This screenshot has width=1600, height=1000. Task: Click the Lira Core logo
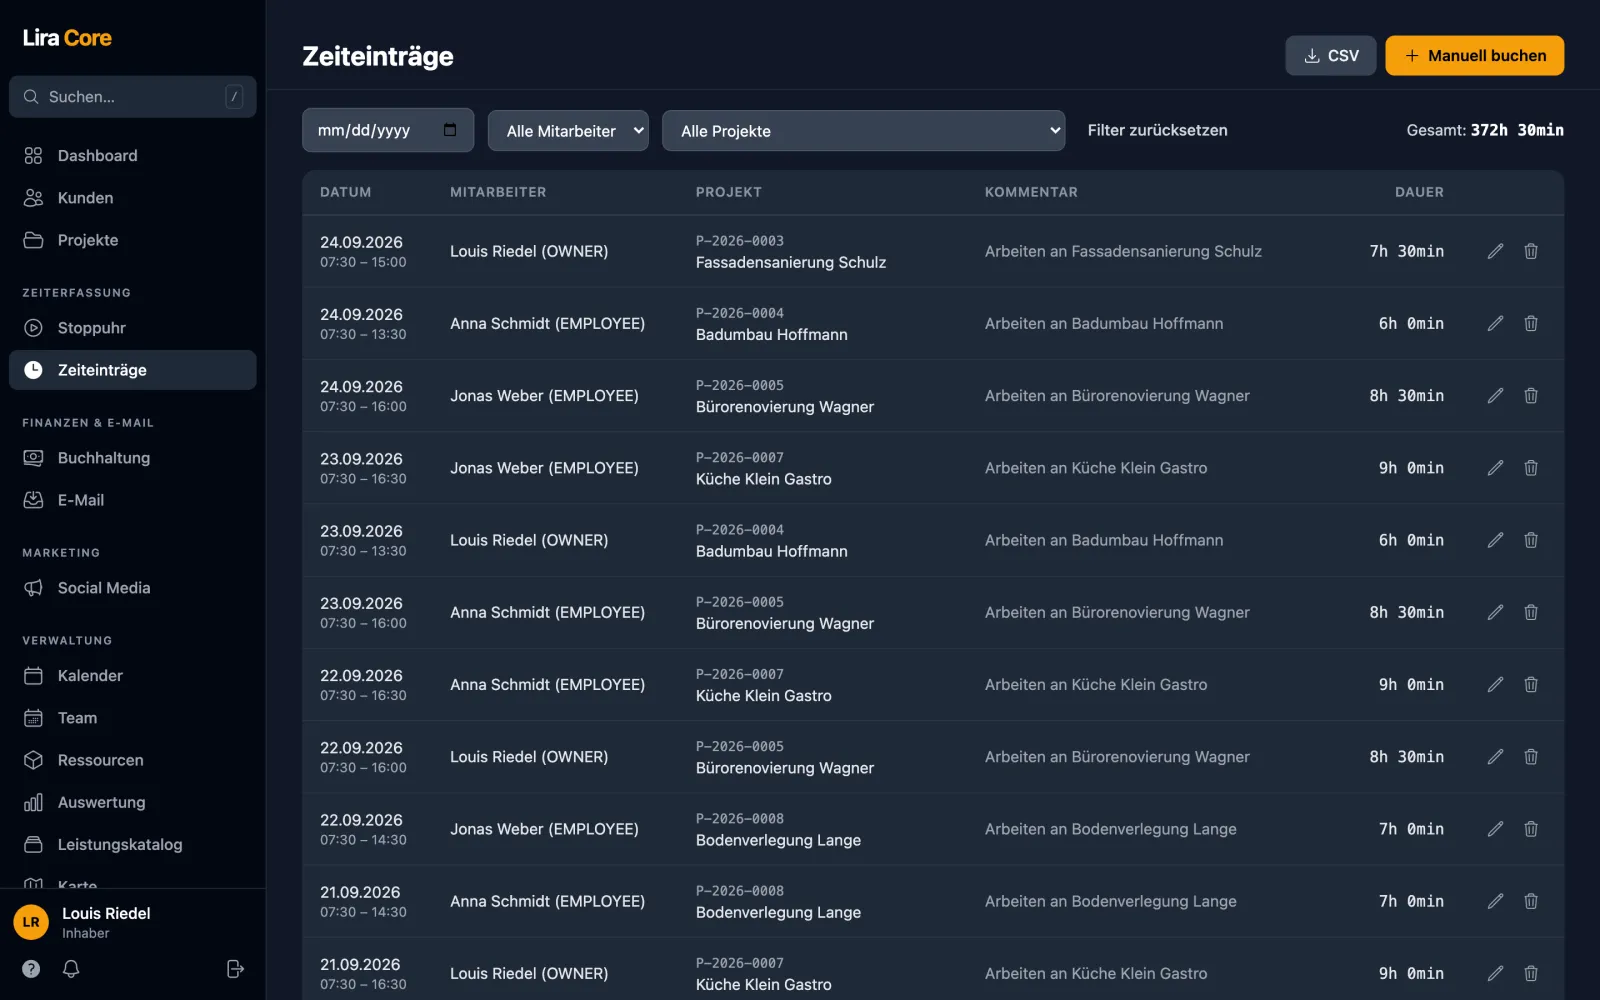[x=67, y=38]
